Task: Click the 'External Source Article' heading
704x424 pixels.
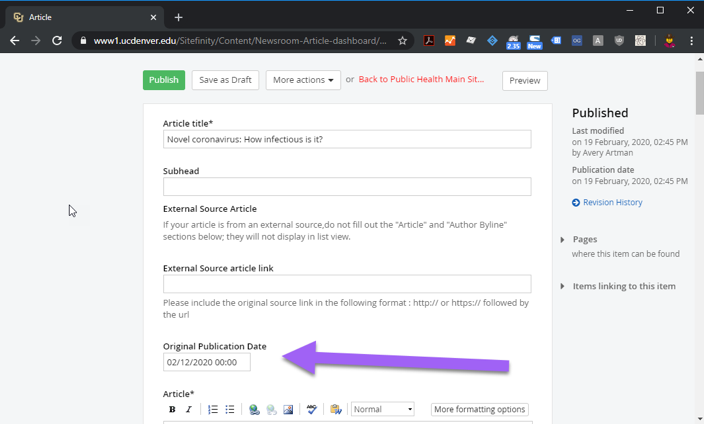Action: point(210,209)
